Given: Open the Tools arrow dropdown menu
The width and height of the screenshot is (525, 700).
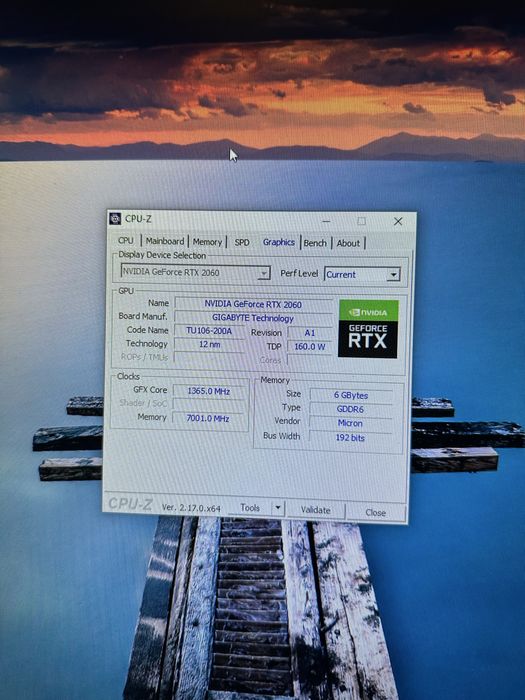Looking at the screenshot, I should click(x=278, y=508).
